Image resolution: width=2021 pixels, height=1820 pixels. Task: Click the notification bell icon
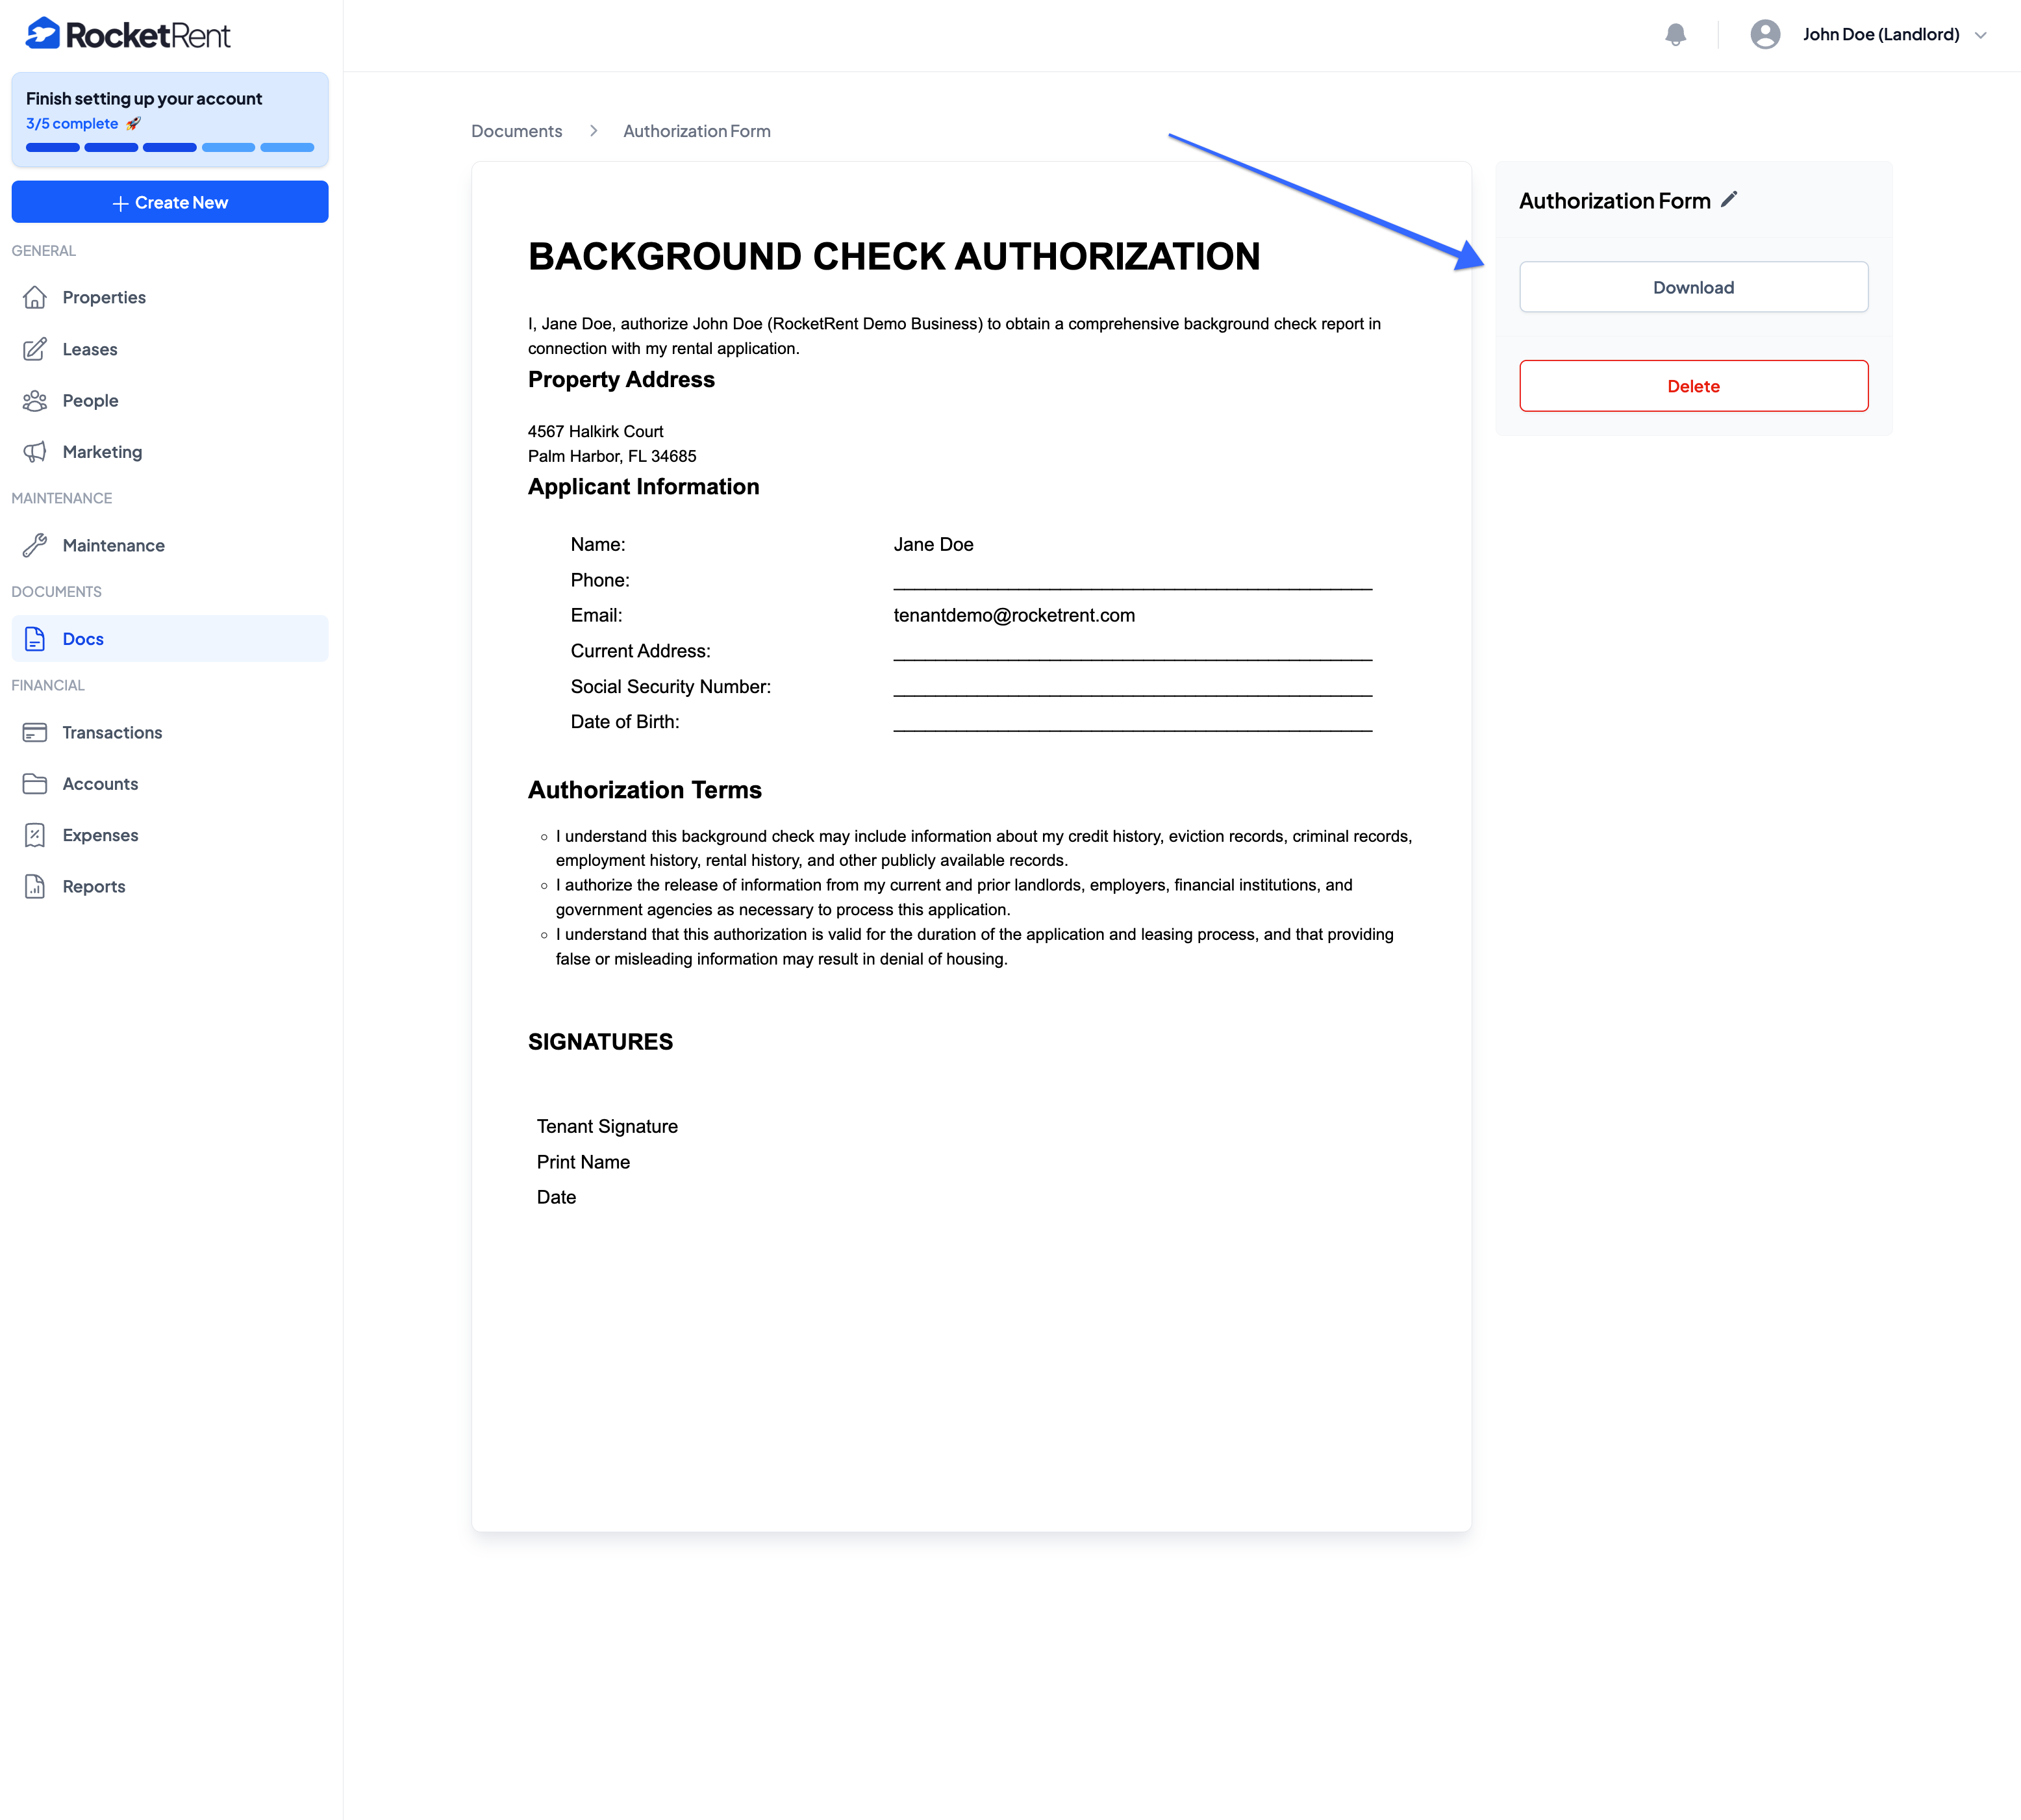click(1675, 35)
